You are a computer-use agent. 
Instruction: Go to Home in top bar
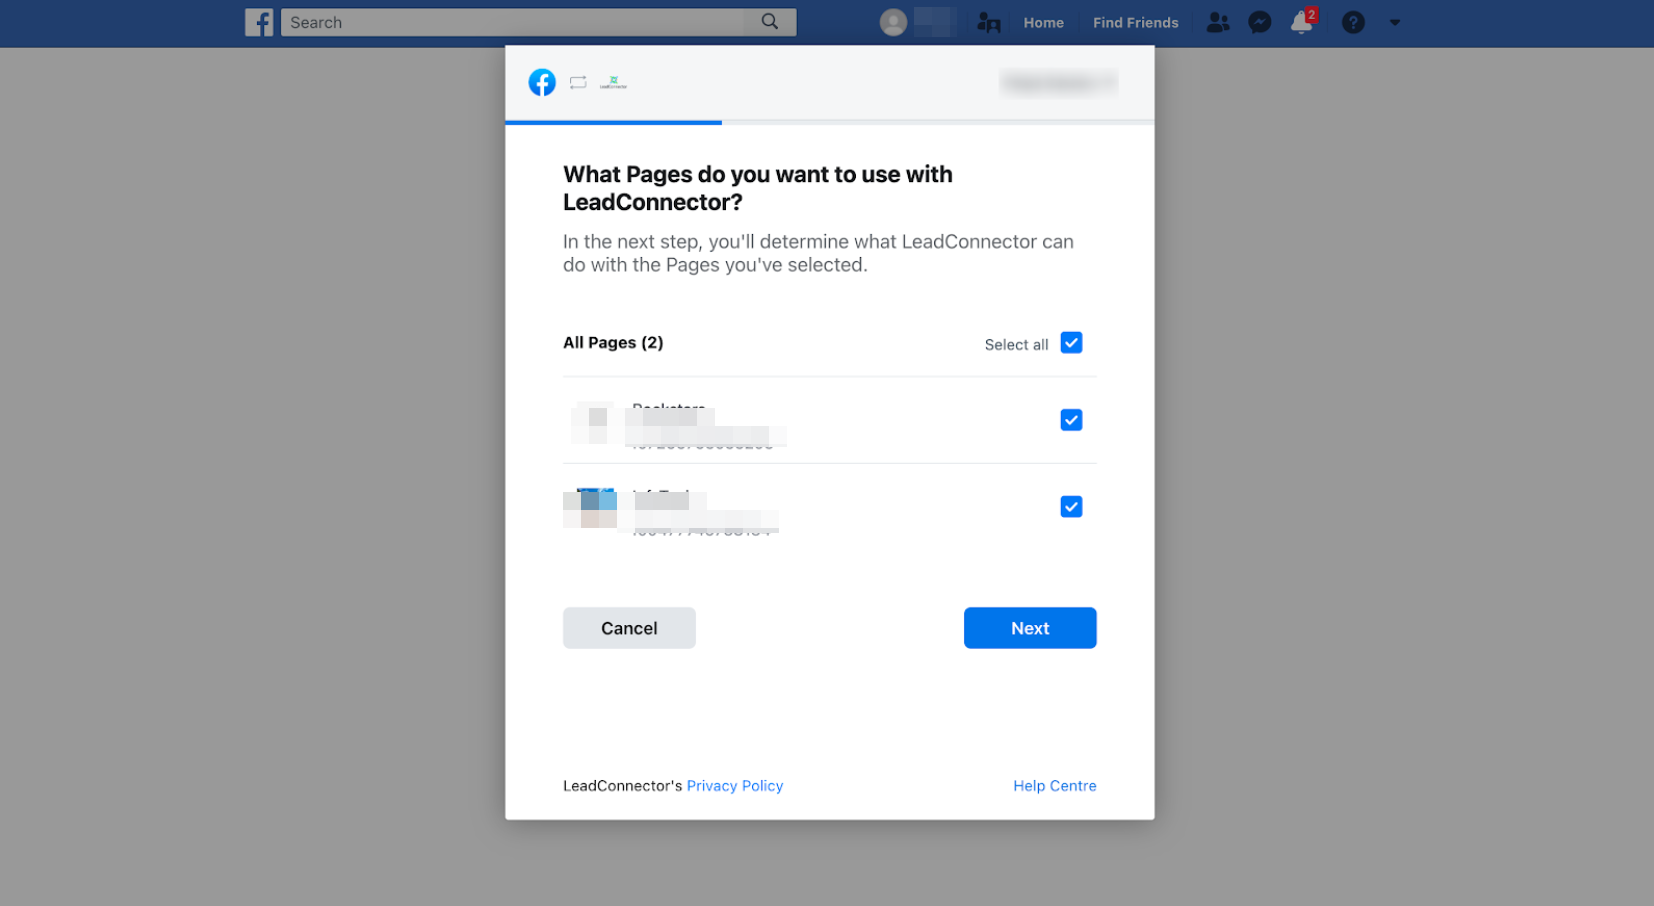(1043, 22)
